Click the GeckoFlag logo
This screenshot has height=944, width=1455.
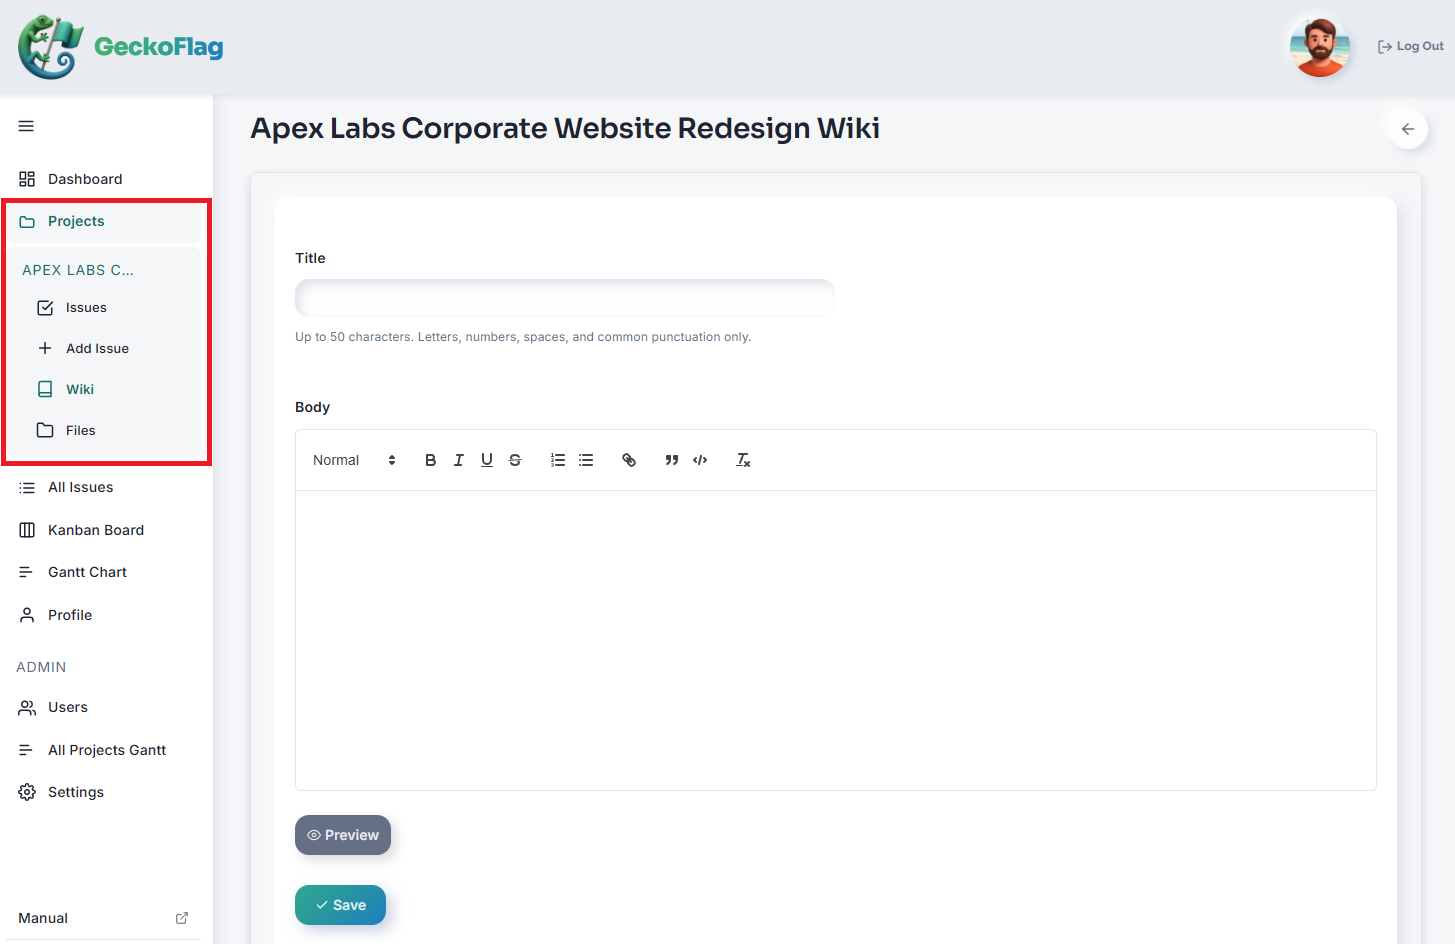click(x=121, y=47)
